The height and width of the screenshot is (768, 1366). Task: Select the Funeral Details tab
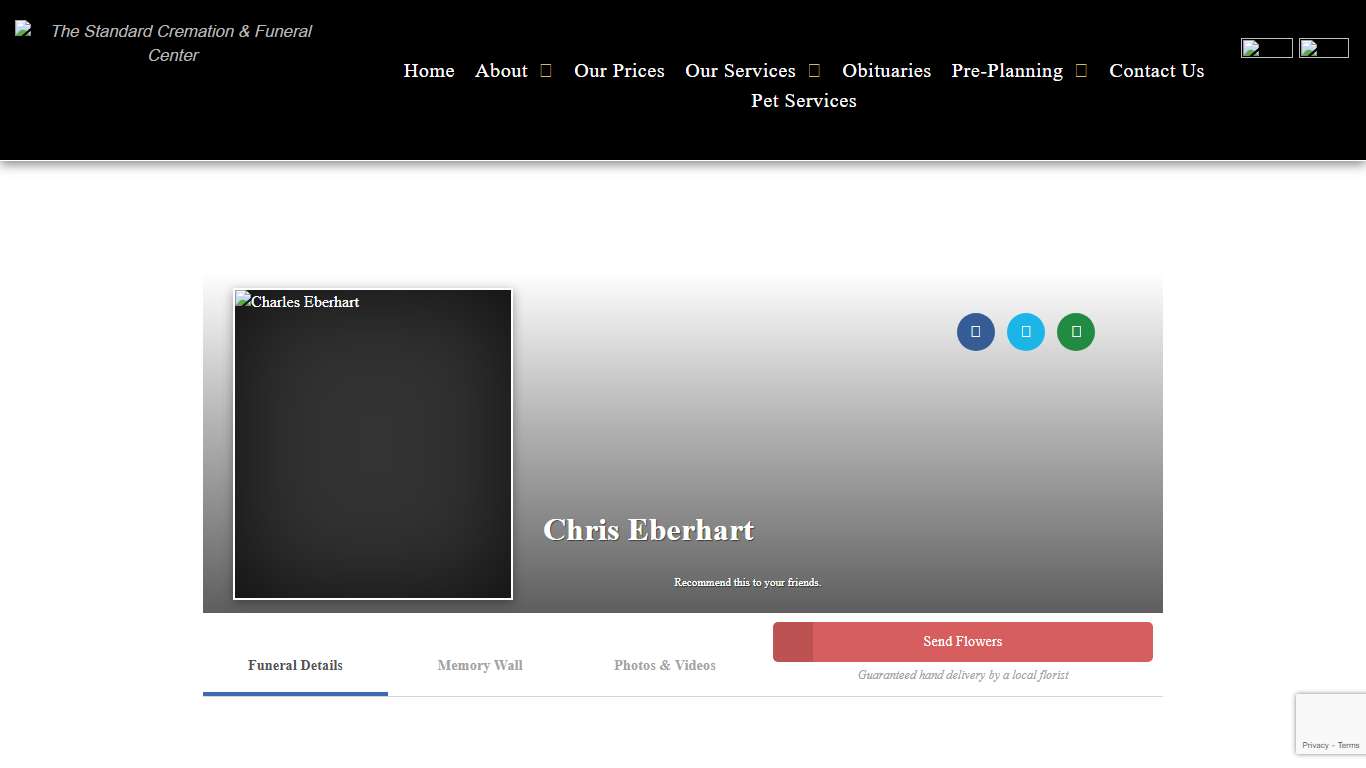(295, 665)
